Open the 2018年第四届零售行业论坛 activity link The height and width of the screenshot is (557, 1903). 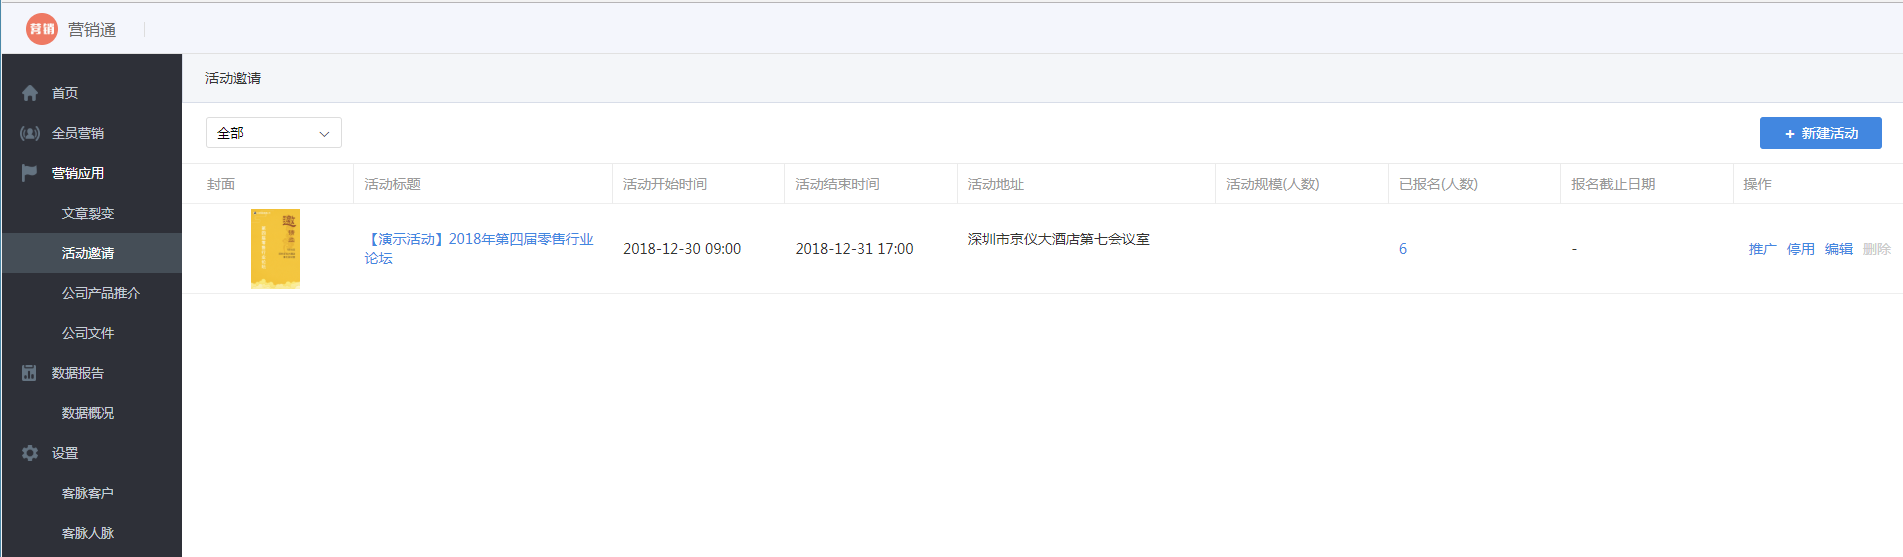pos(479,240)
